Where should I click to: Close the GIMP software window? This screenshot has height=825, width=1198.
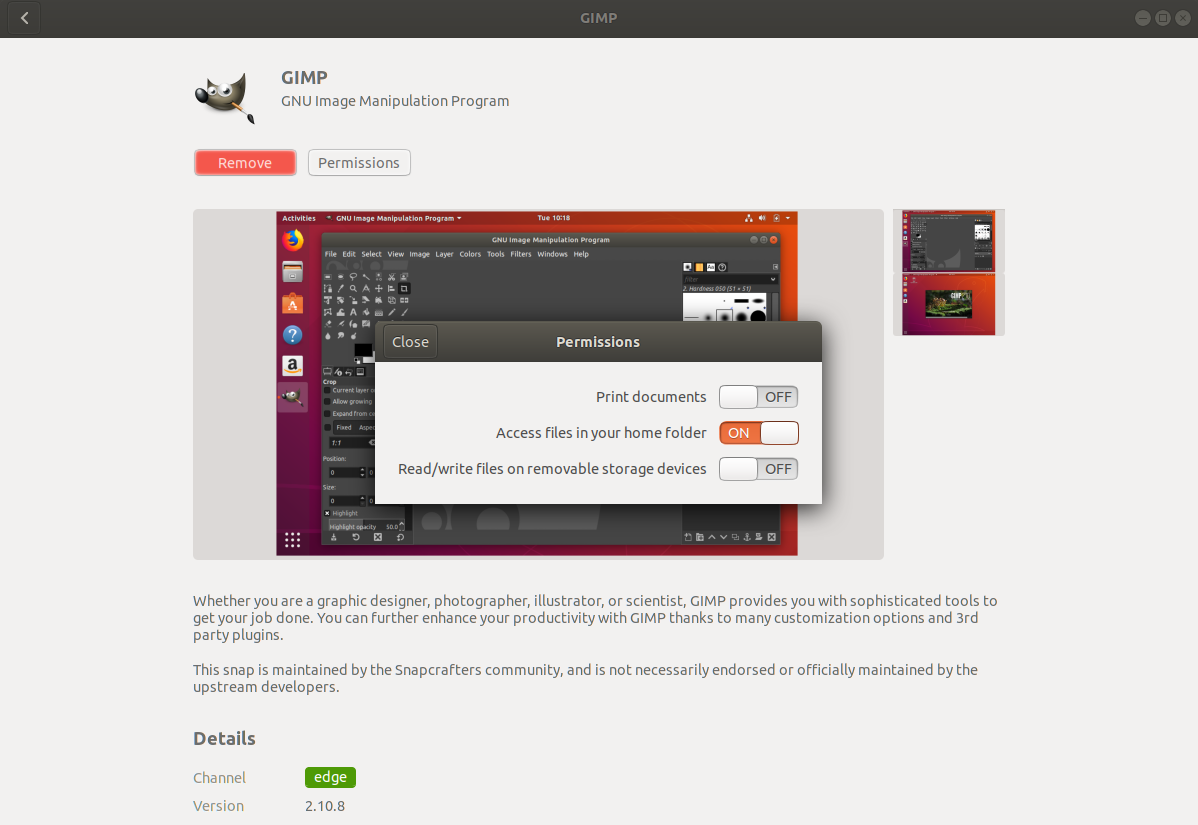coord(1183,18)
